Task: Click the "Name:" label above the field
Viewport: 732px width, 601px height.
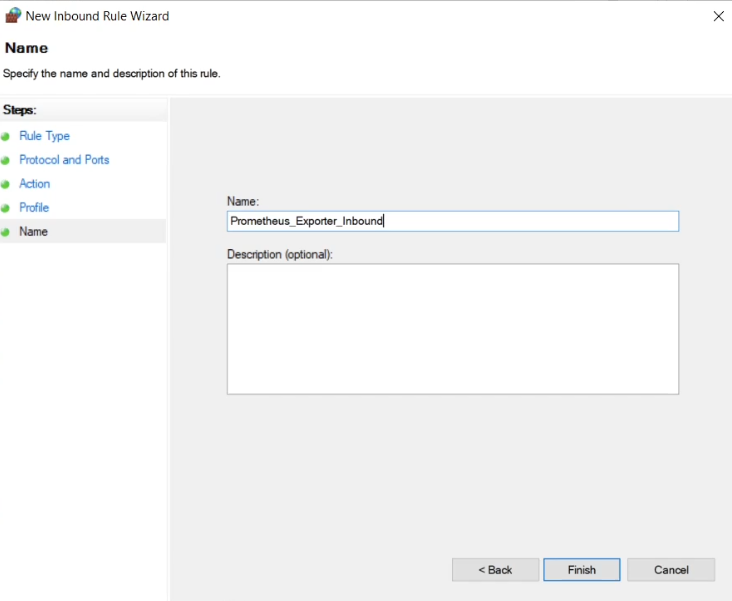Action: coord(243,202)
